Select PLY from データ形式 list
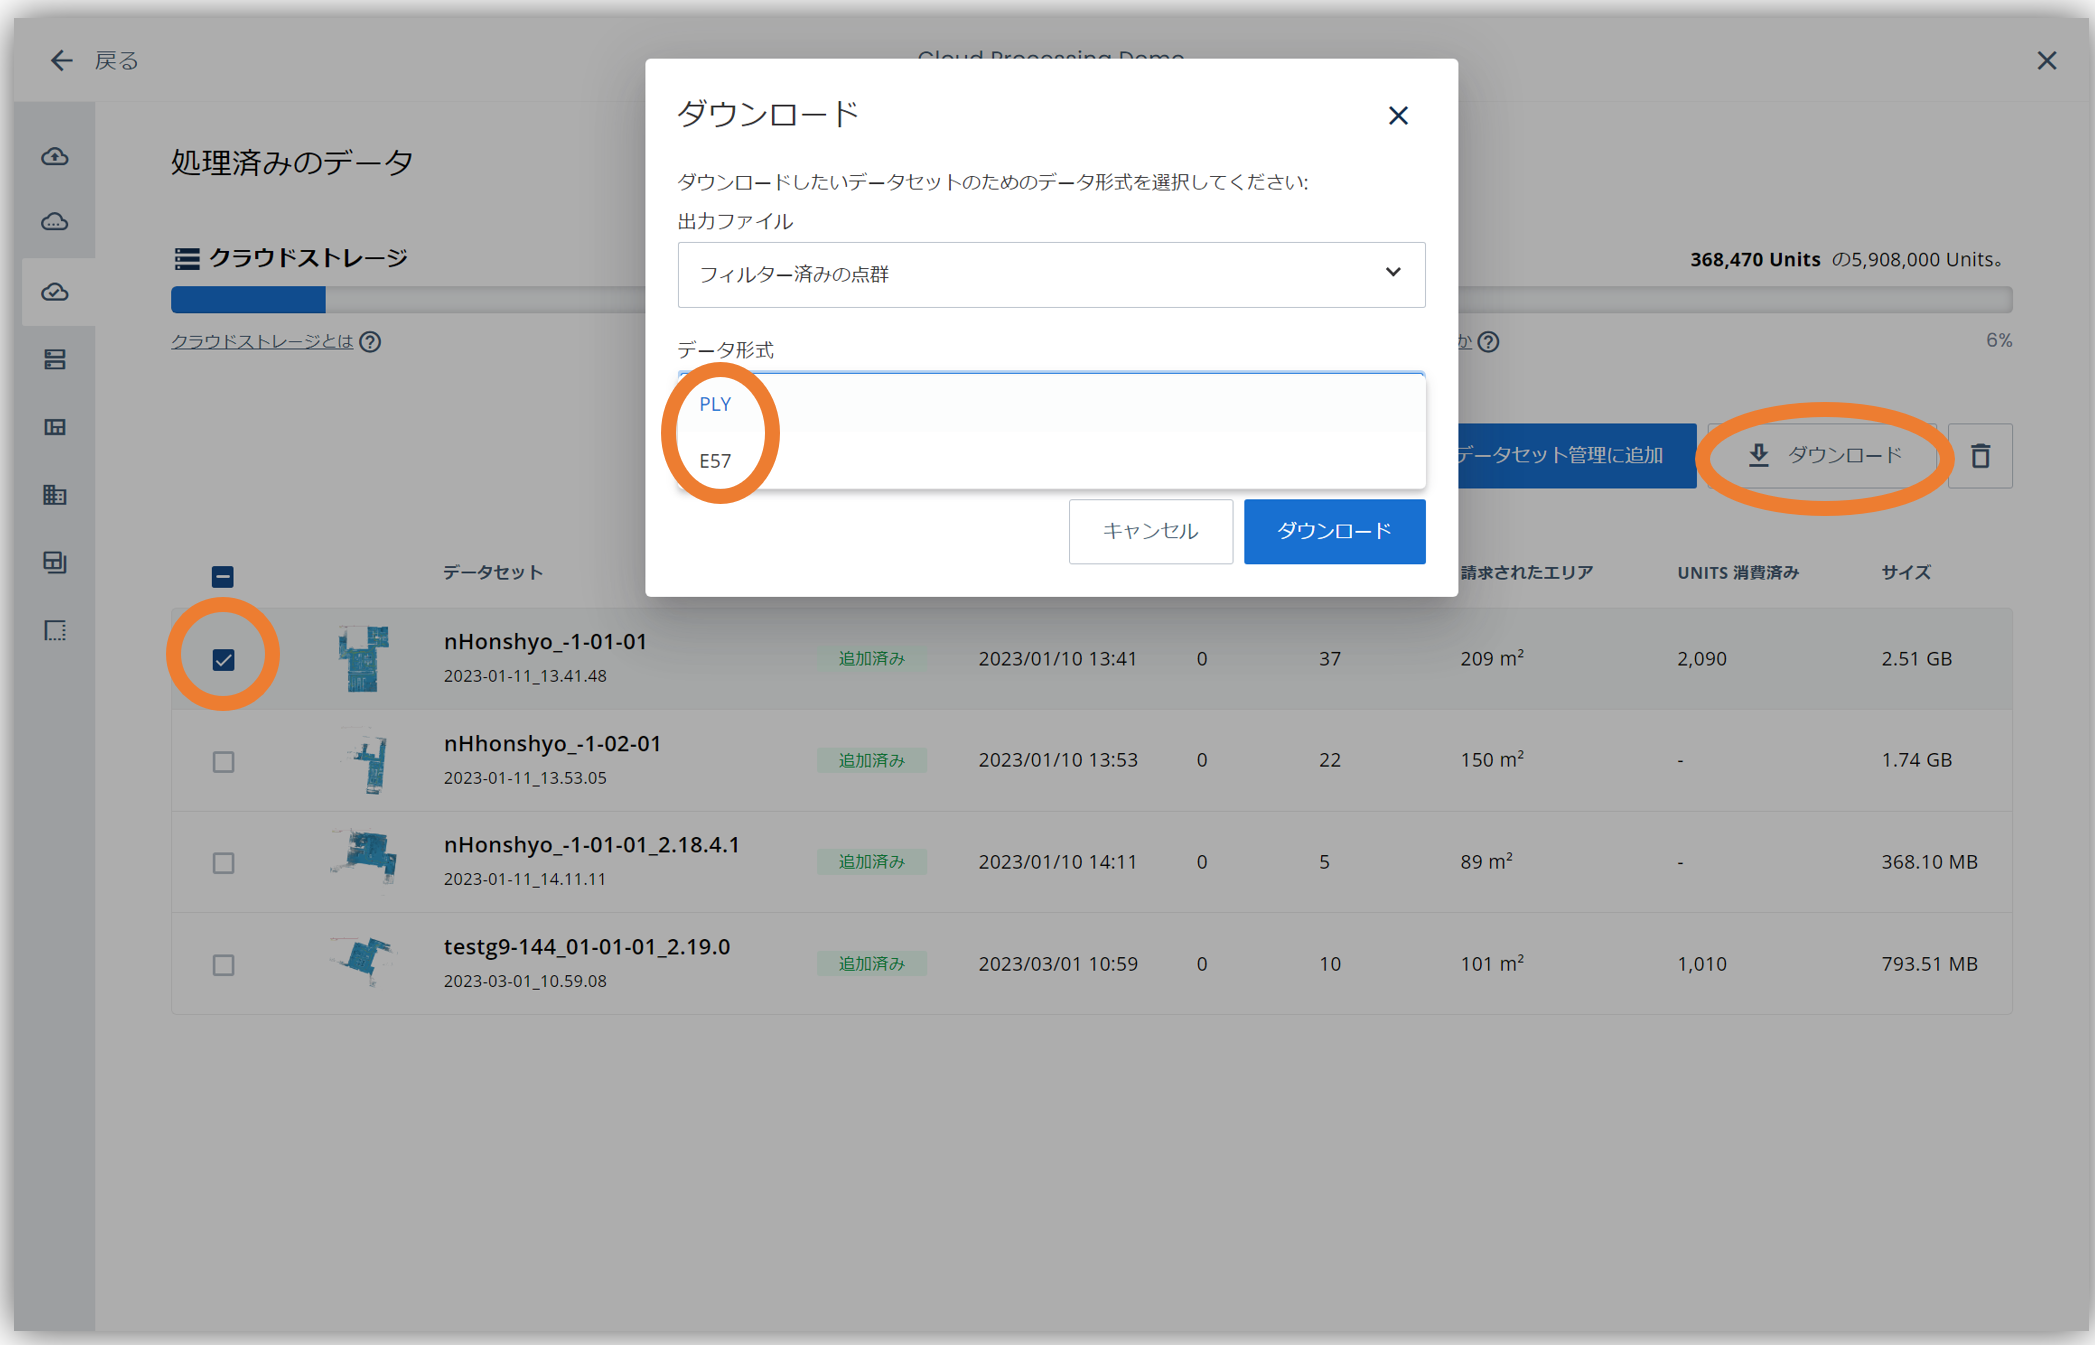Screen dimensions: 2095x1345 [x=714, y=404]
